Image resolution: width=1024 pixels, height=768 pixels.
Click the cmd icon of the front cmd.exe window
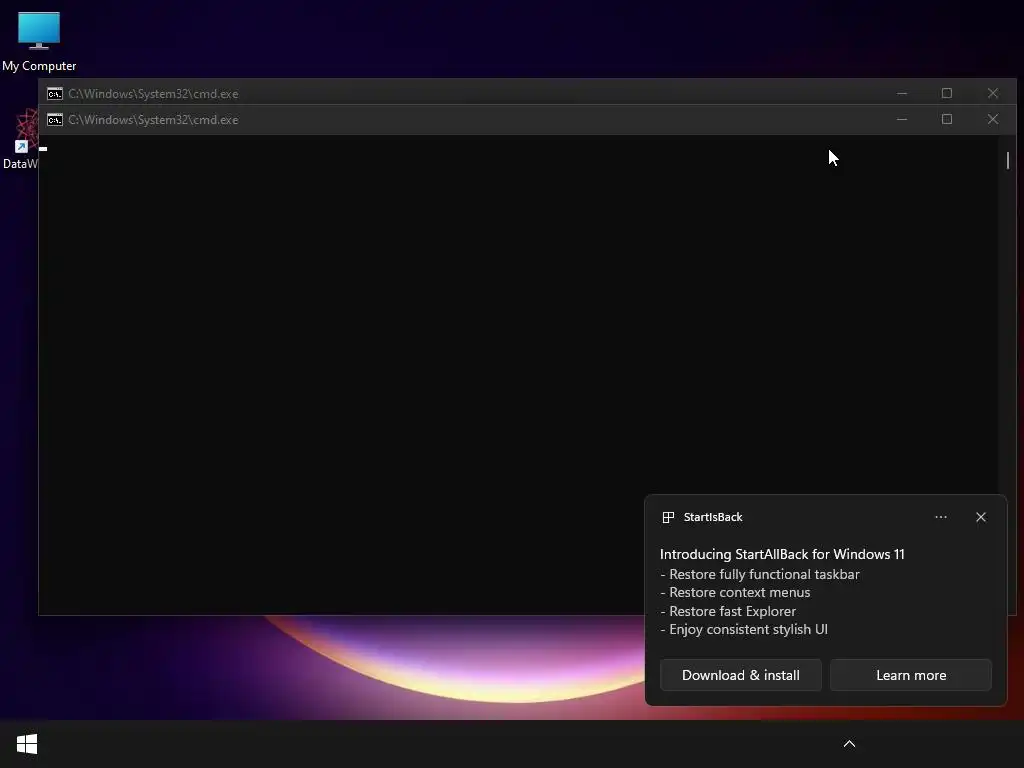click(x=55, y=120)
